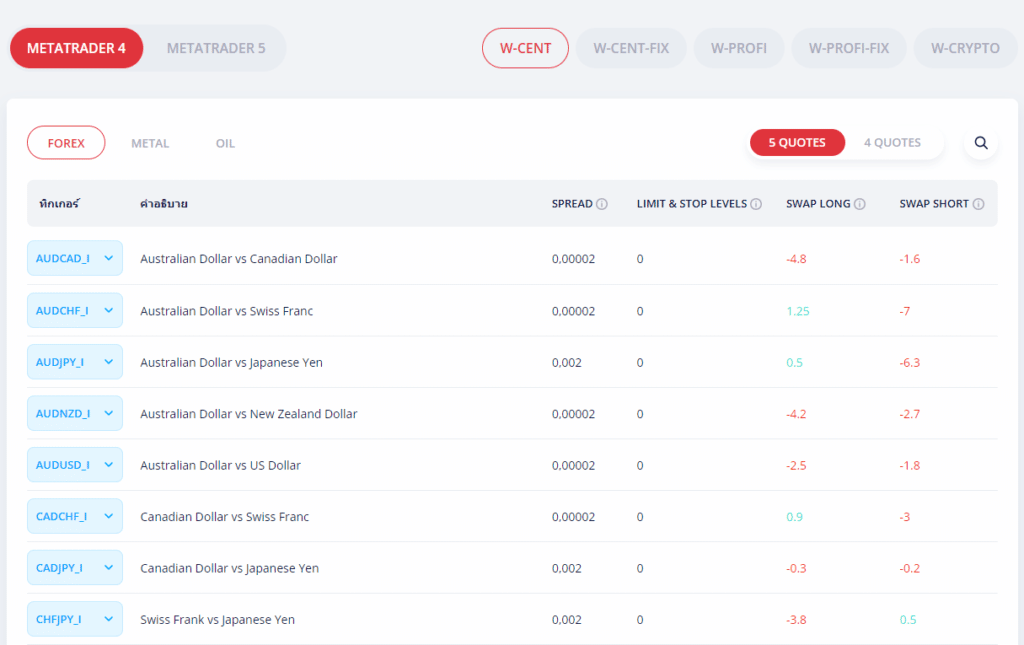Click swap long value -3.8
The width and height of the screenshot is (1024, 645).
pyautogui.click(x=796, y=620)
